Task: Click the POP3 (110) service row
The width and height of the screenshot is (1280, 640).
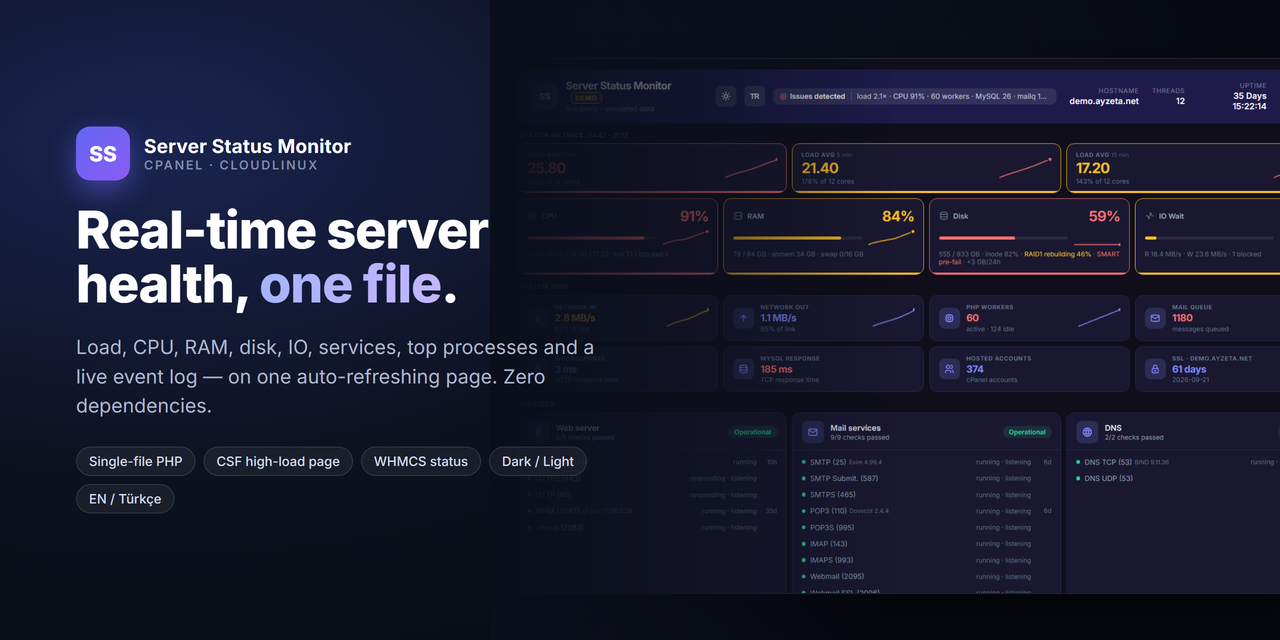Action: point(926,511)
